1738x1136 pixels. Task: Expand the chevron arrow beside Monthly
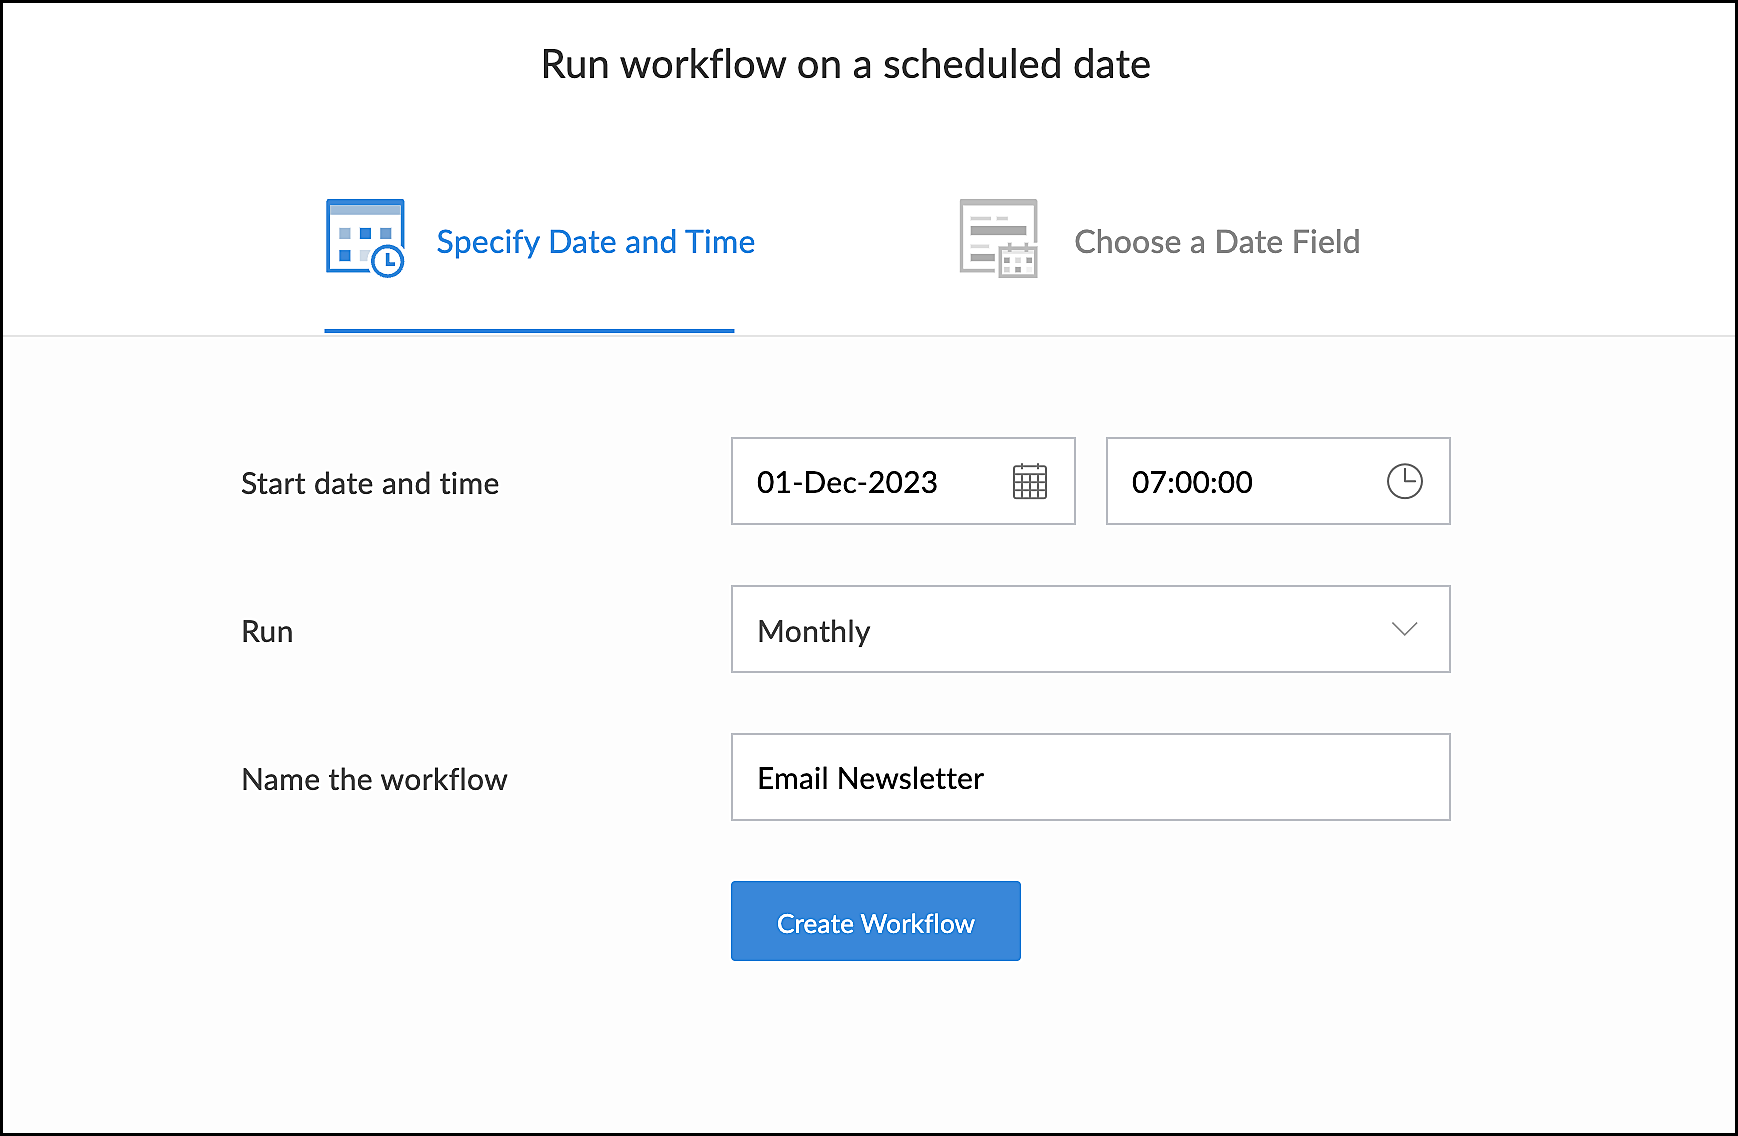[1404, 629]
